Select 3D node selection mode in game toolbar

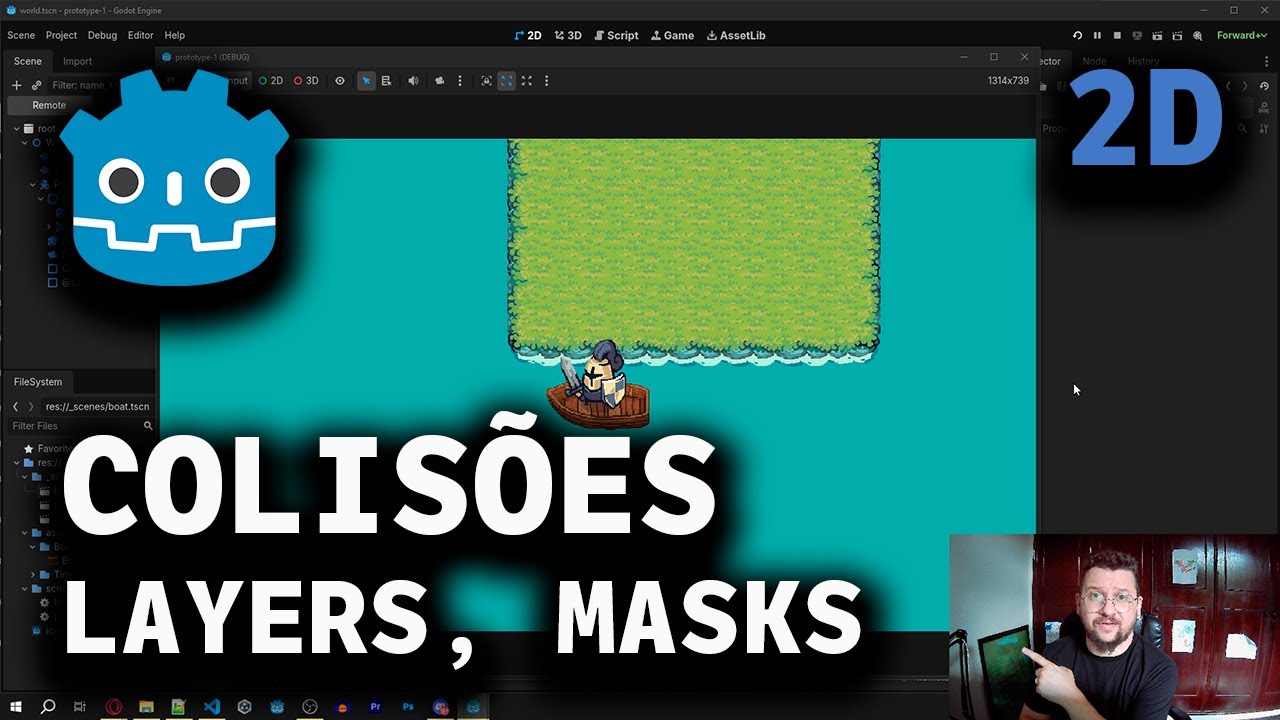(306, 81)
